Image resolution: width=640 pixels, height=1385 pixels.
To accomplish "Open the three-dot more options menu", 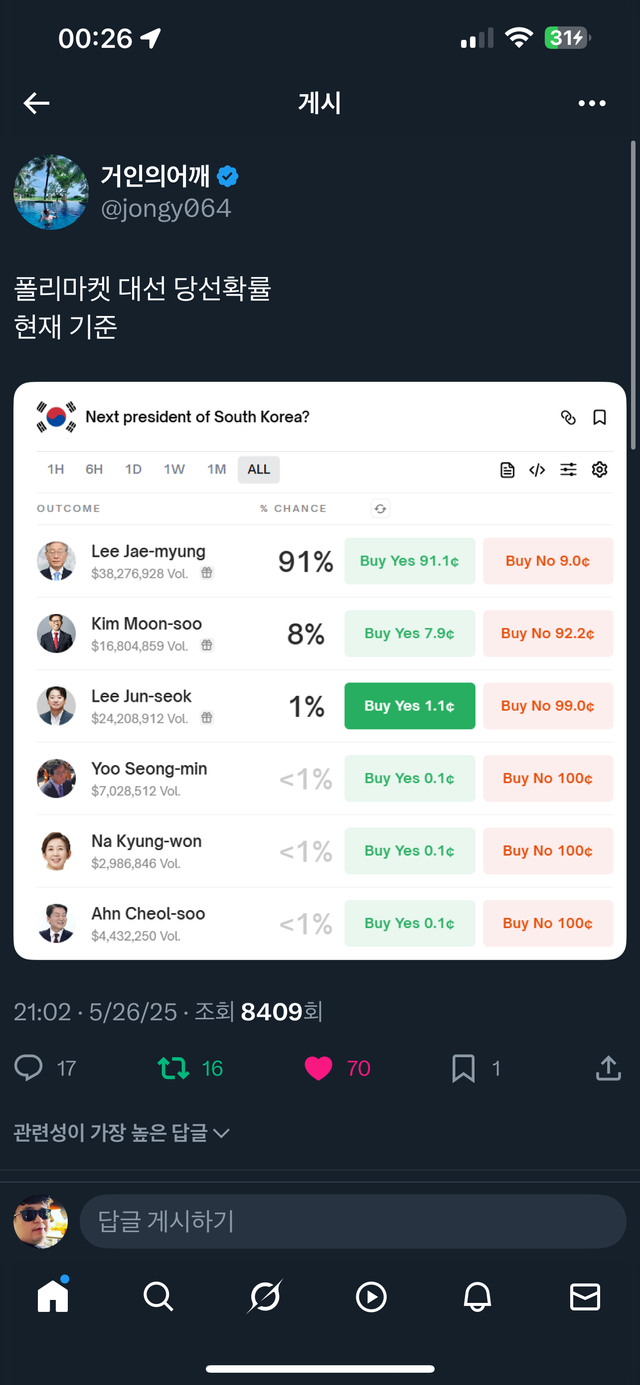I will [x=592, y=103].
